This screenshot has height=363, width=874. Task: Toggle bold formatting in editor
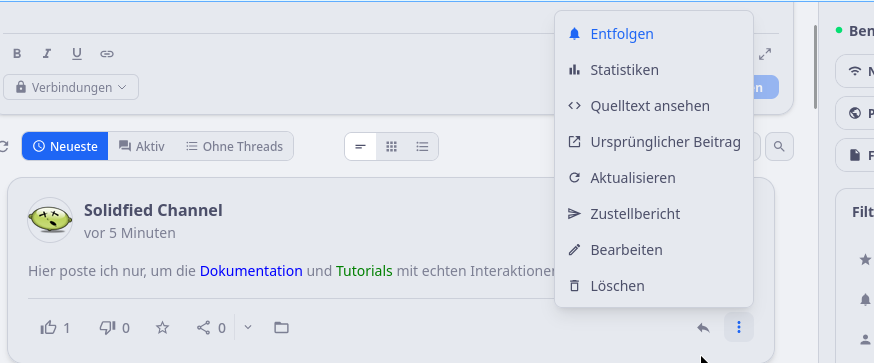[x=17, y=54]
